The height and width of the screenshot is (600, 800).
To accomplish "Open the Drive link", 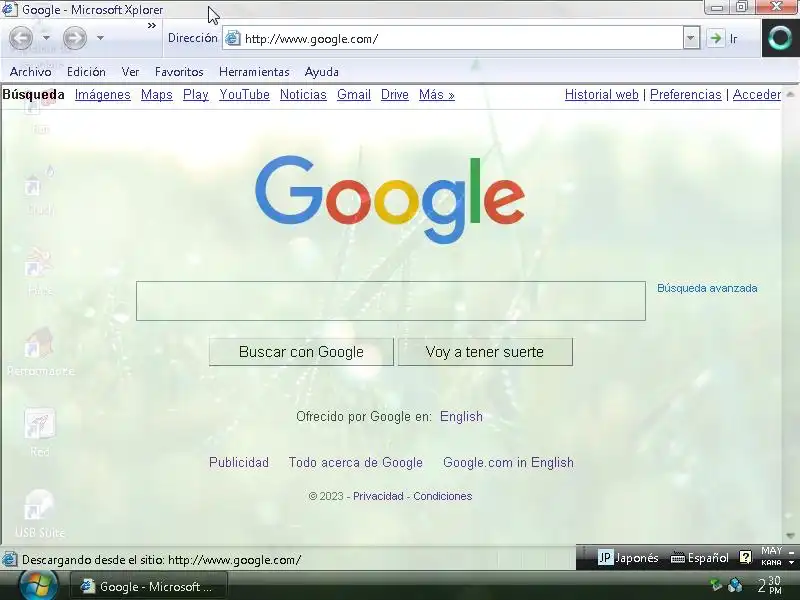I will pyautogui.click(x=395, y=94).
